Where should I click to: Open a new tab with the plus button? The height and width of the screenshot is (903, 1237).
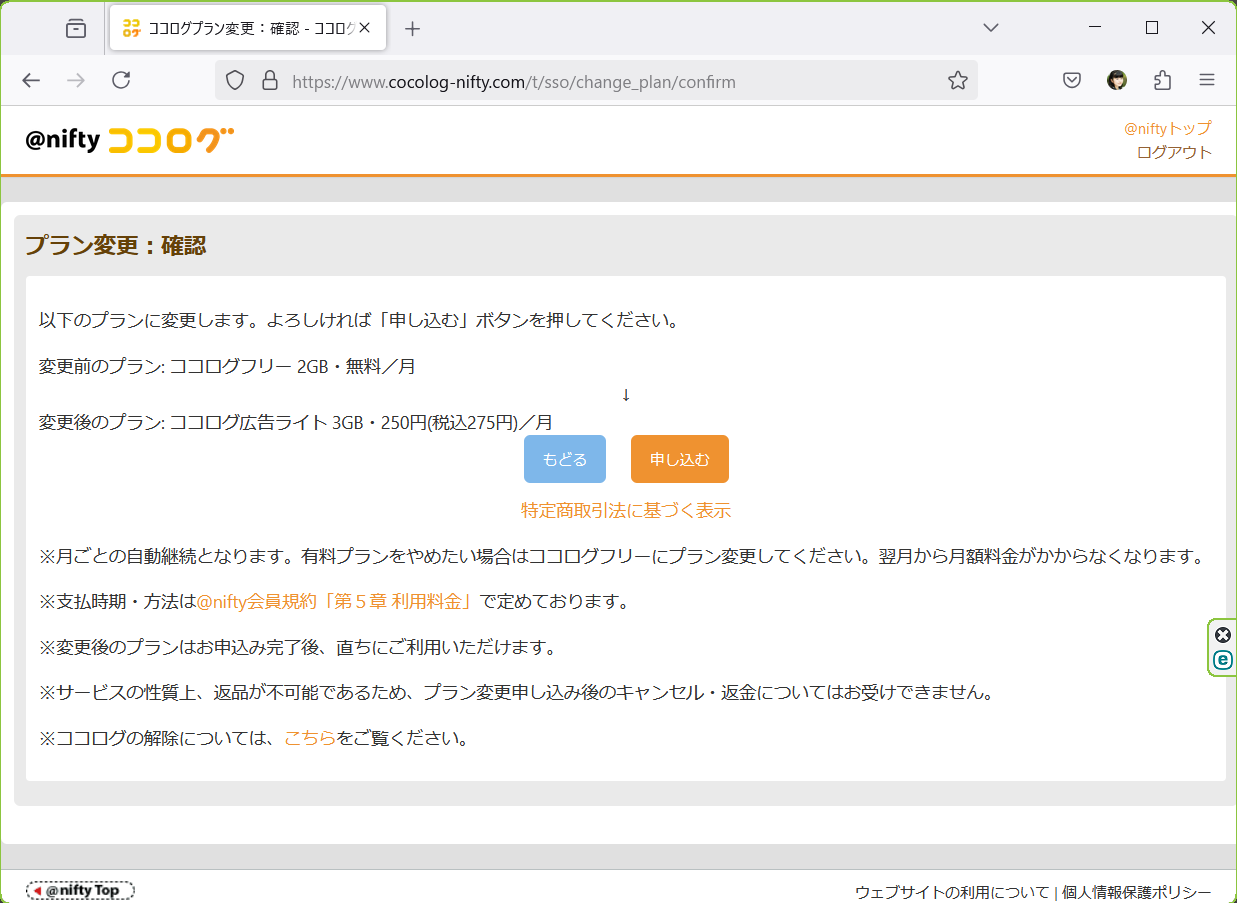coord(413,29)
